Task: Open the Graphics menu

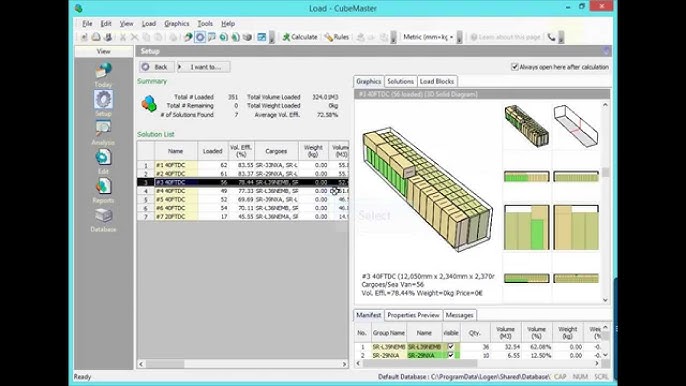Action: [177, 24]
